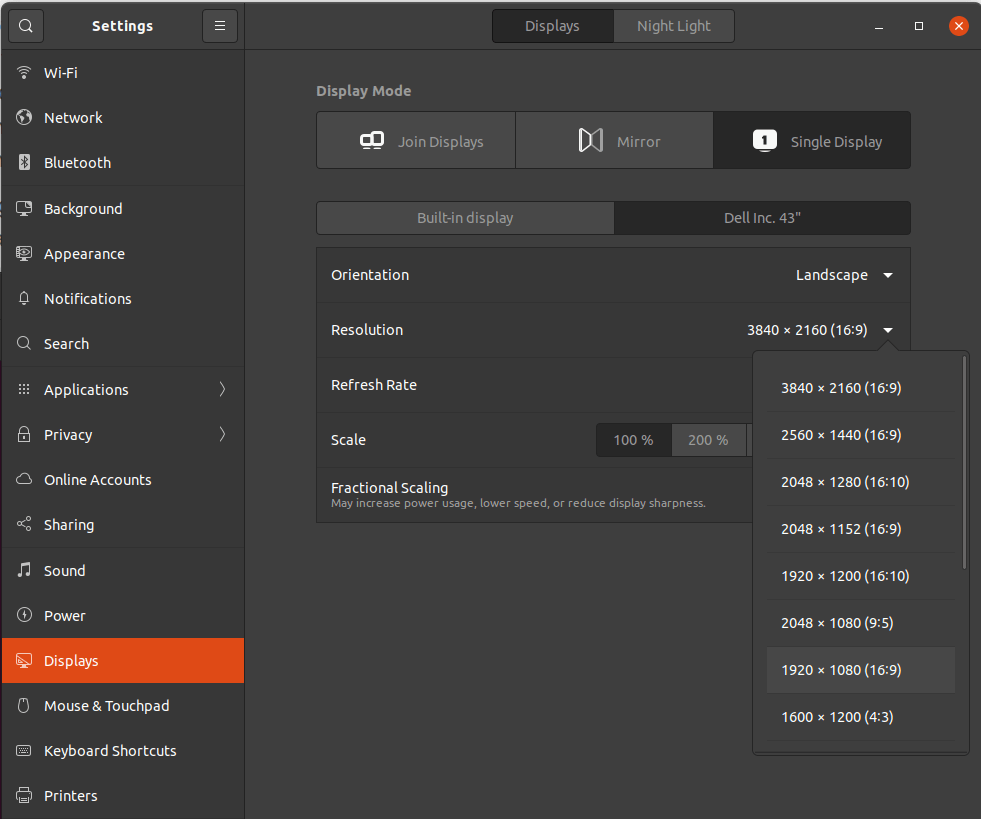The image size is (981, 819).
Task: Select the Dell Inc. 43" display
Action: click(762, 218)
